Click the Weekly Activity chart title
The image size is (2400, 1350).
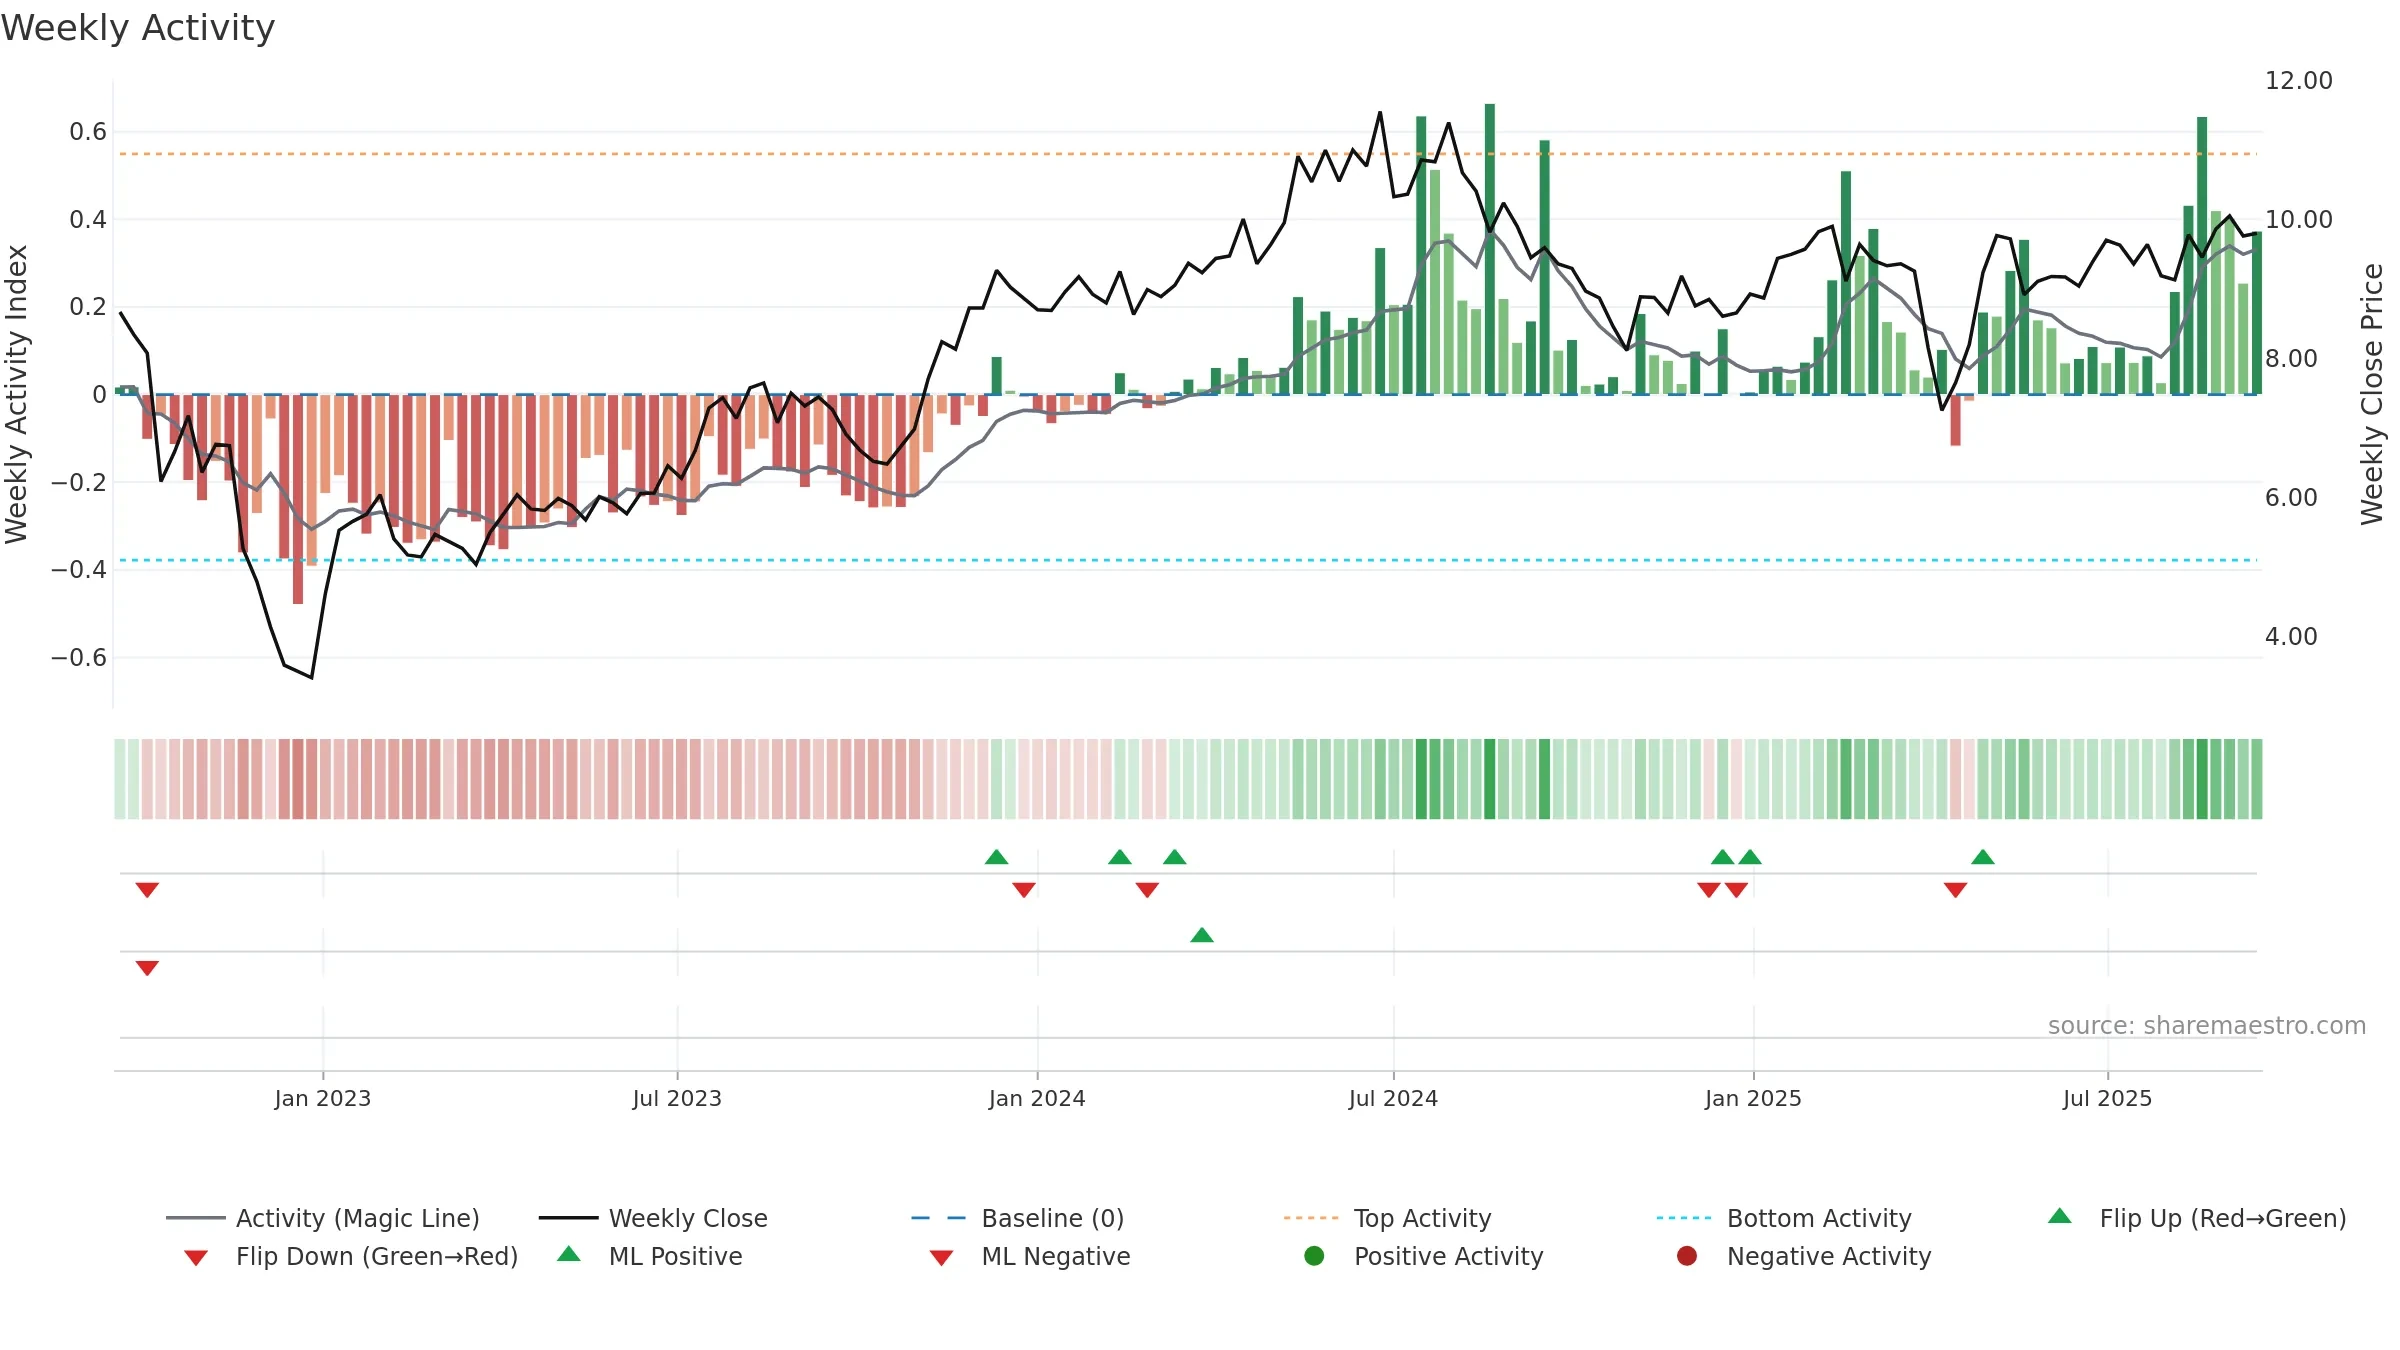pos(138,28)
